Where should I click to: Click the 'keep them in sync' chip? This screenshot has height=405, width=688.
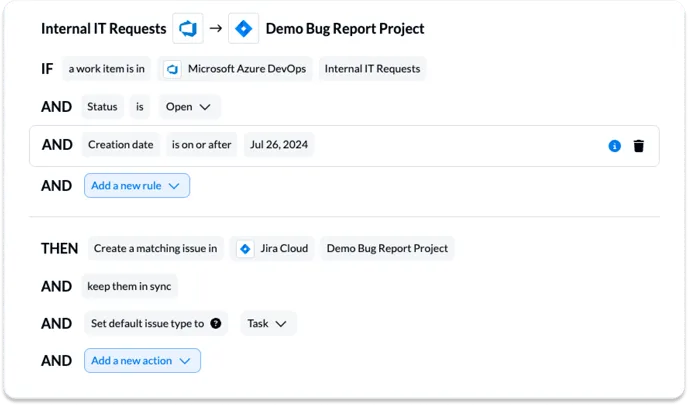pos(129,286)
